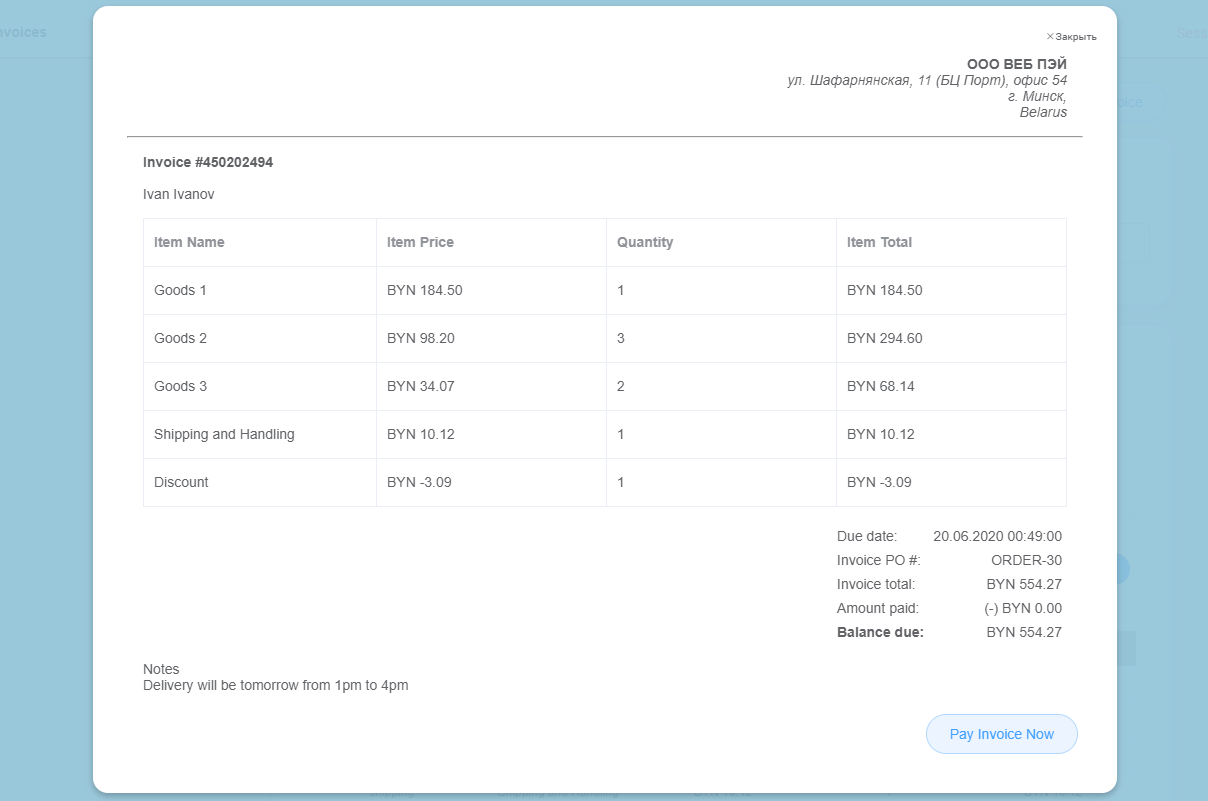Select the Invoice PO # value ORDER-30
Image resolution: width=1208 pixels, height=801 pixels.
pos(1026,560)
